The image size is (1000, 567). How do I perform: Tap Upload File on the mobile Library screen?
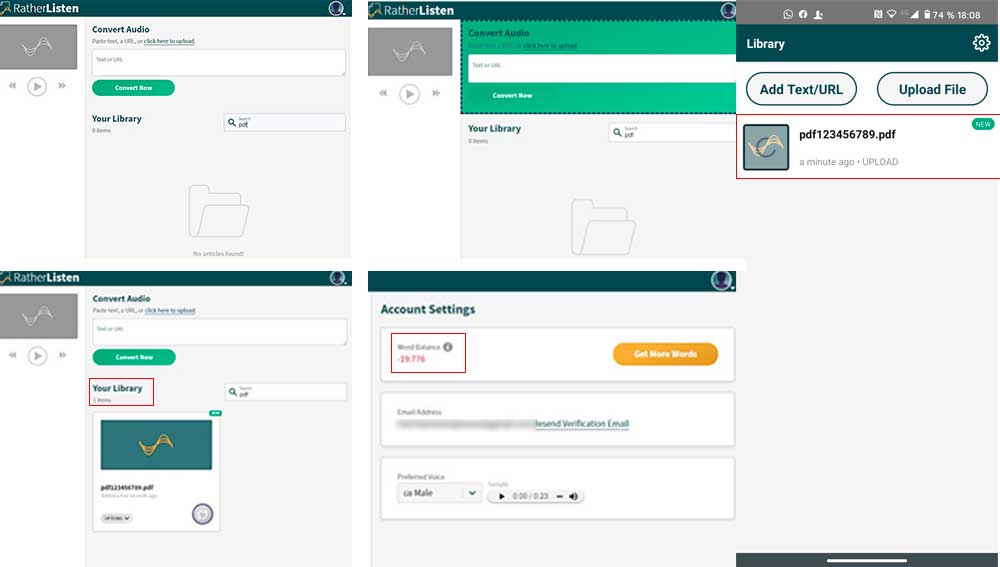click(932, 89)
